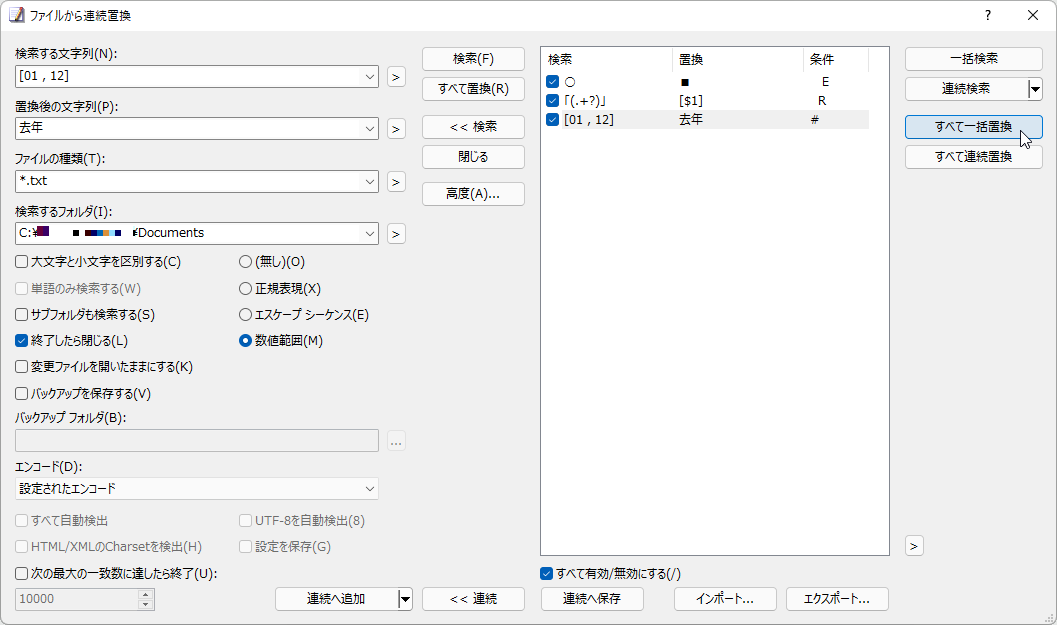Click ">" next to the file type field
The image size is (1057, 625).
coord(396,181)
